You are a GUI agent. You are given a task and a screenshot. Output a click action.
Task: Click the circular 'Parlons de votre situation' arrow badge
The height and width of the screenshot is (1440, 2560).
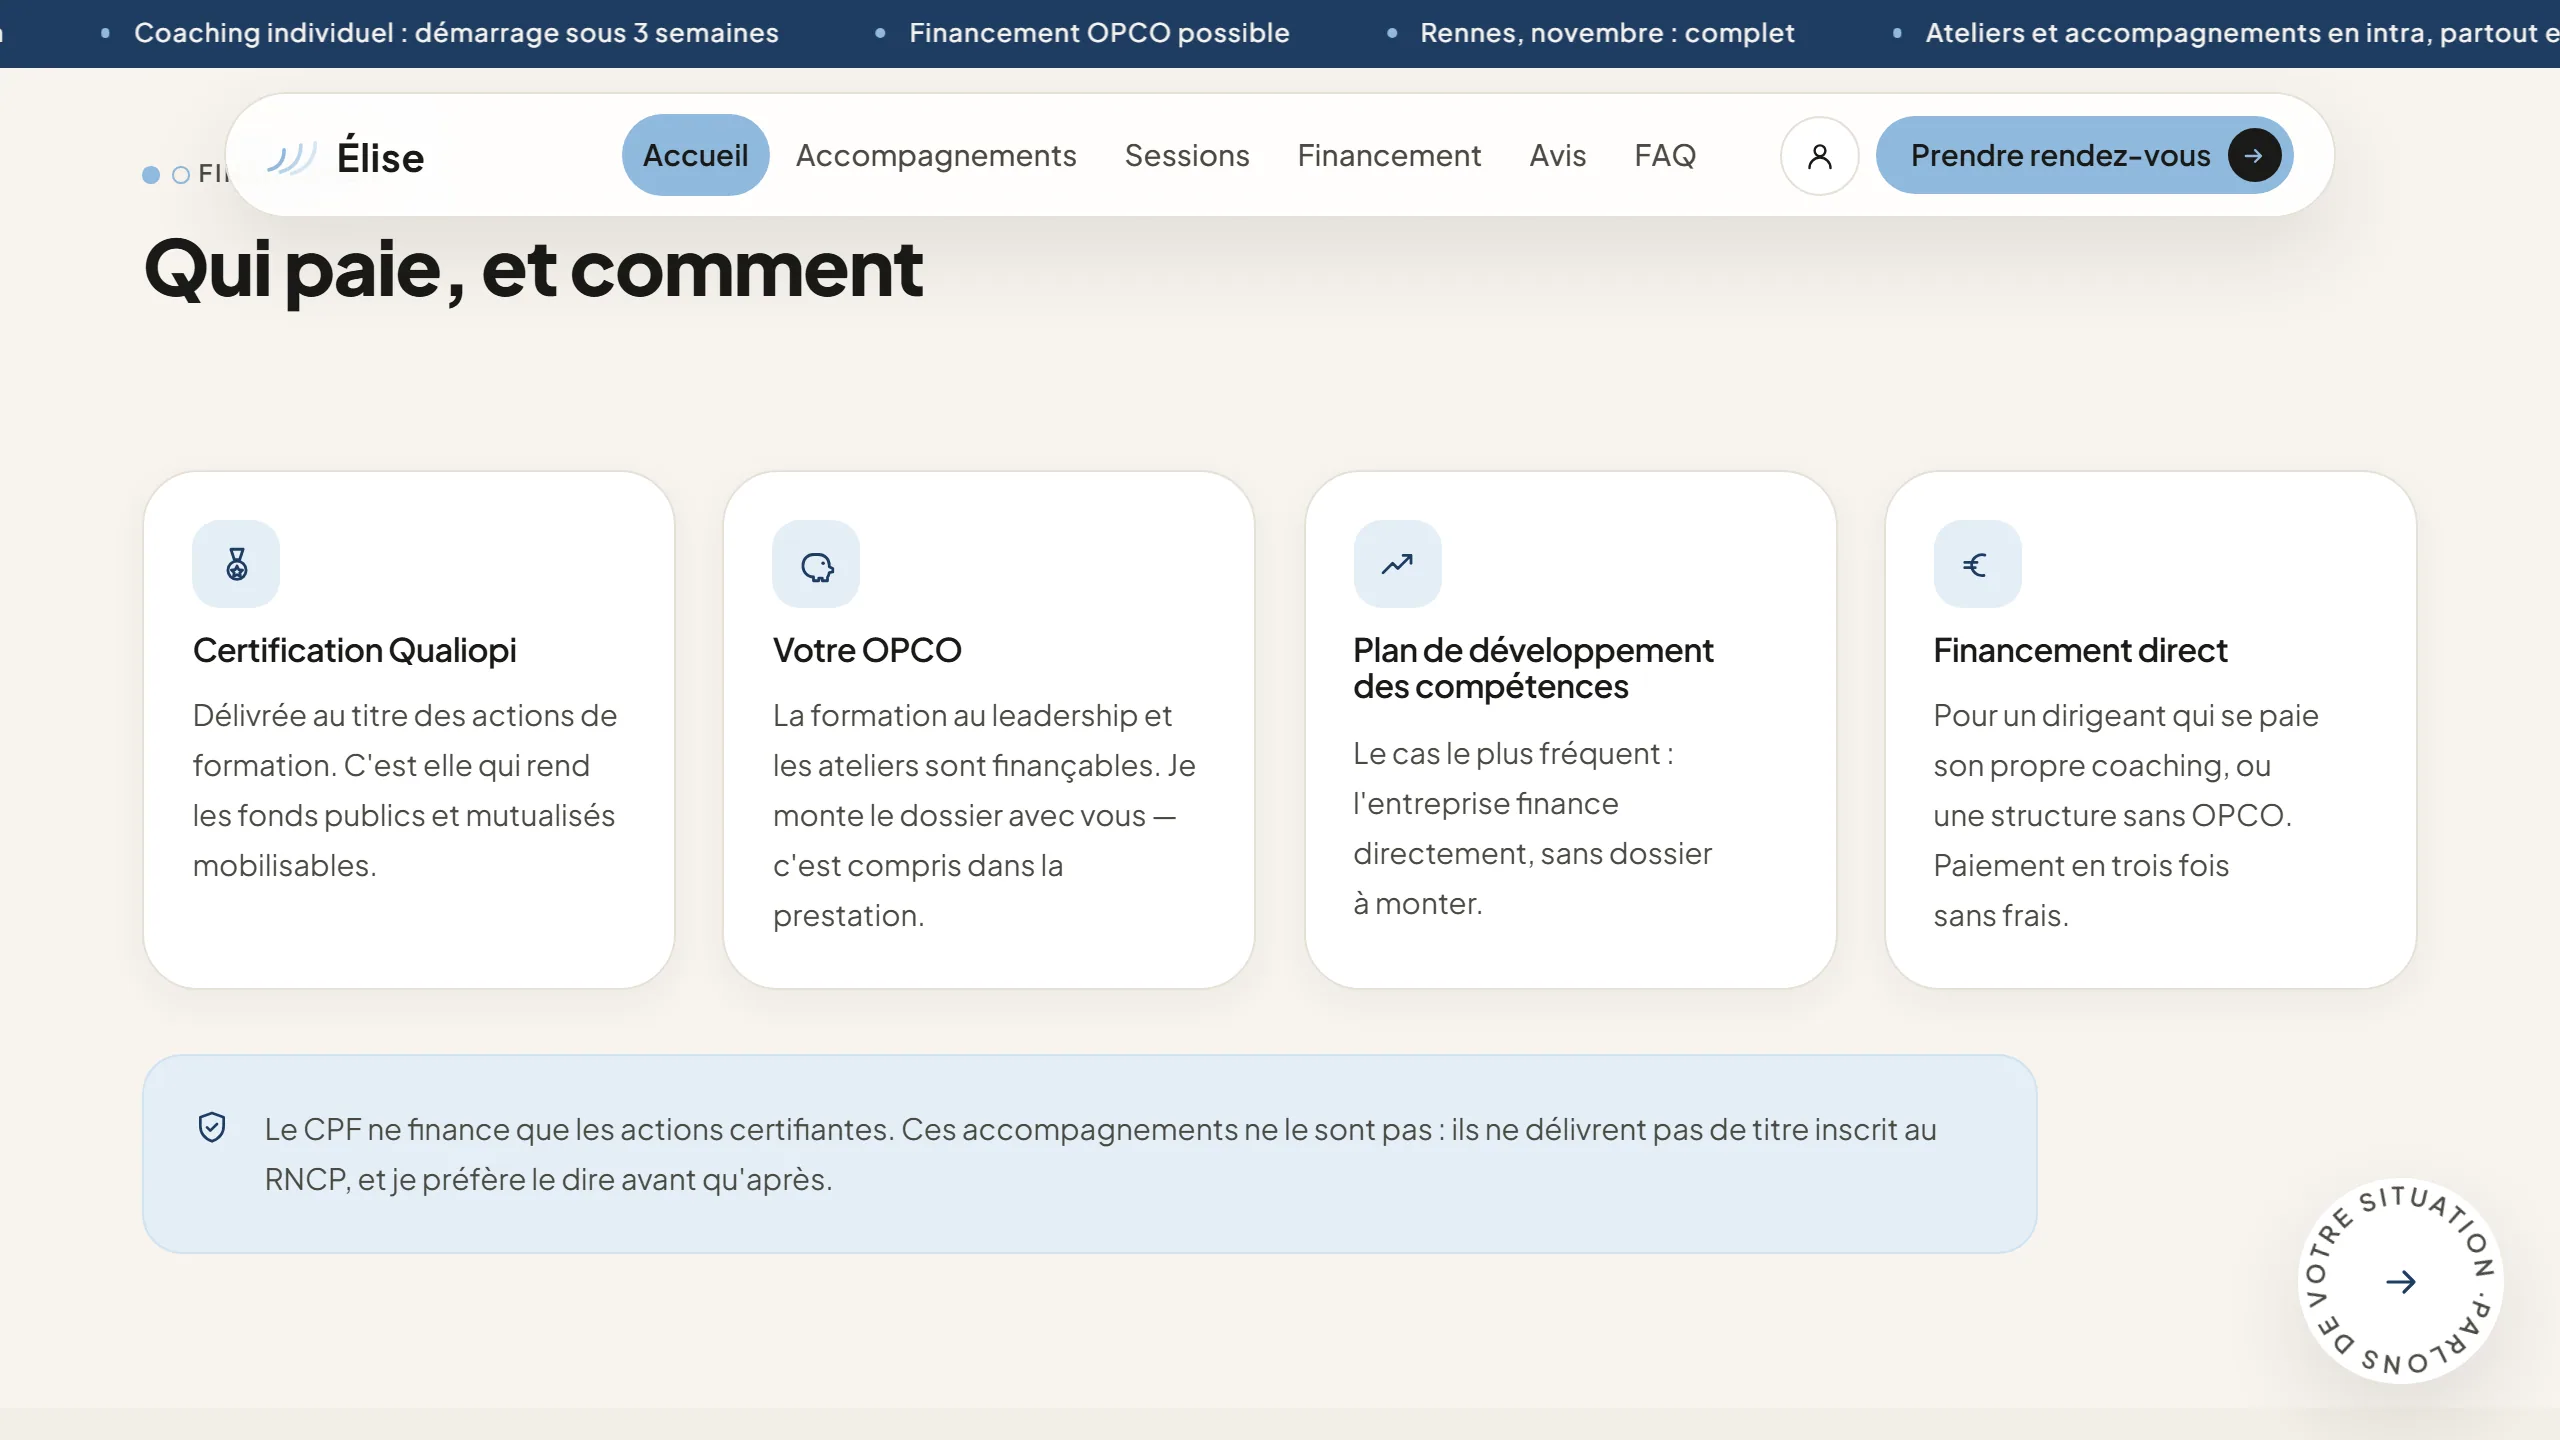(x=2400, y=1281)
